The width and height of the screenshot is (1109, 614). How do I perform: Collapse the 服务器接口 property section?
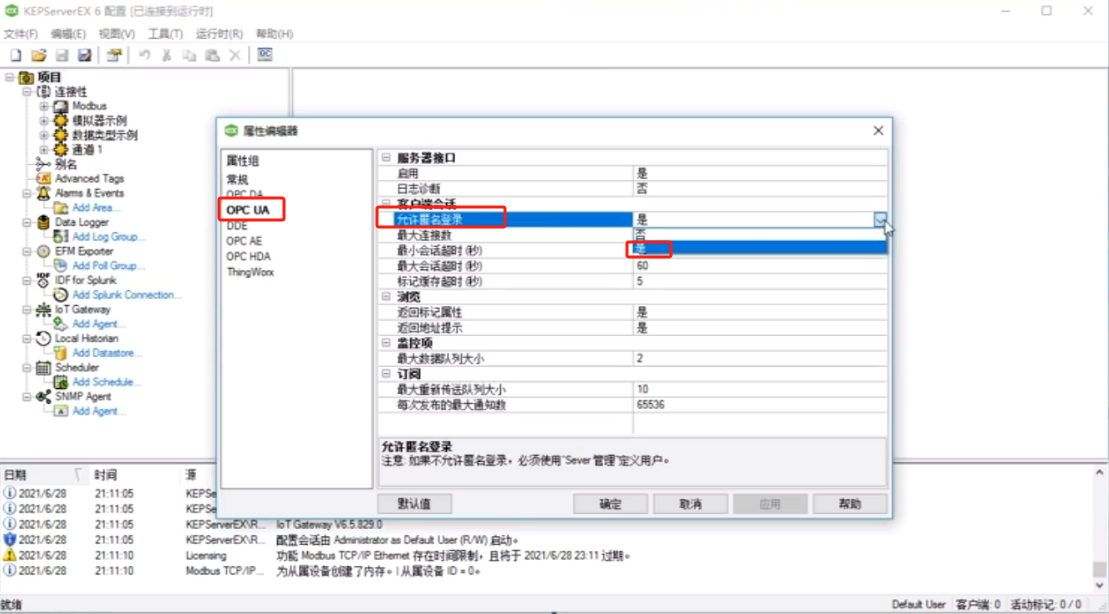tap(386, 158)
